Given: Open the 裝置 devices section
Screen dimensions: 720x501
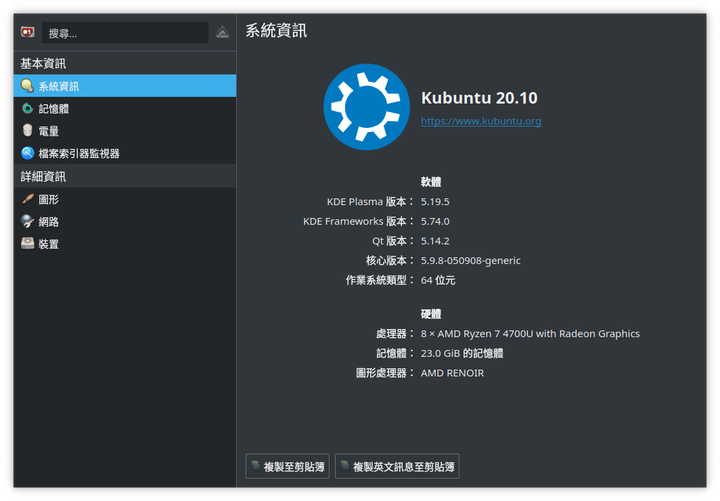Looking at the screenshot, I should click(x=125, y=244).
